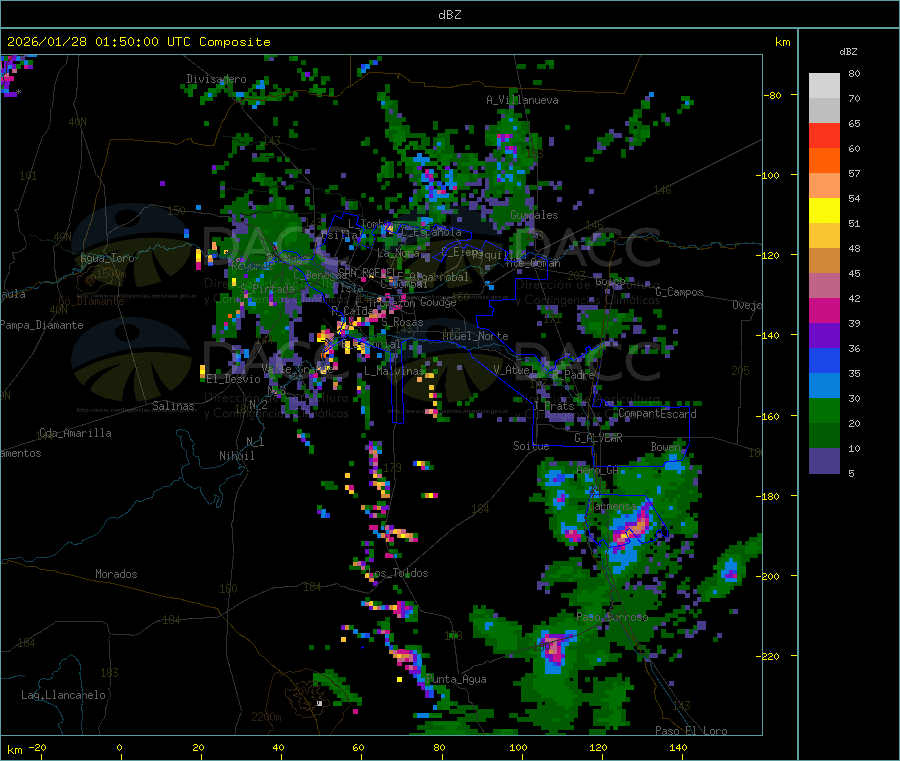Click the km unit label at top right
This screenshot has height=761, width=900.
click(x=782, y=42)
